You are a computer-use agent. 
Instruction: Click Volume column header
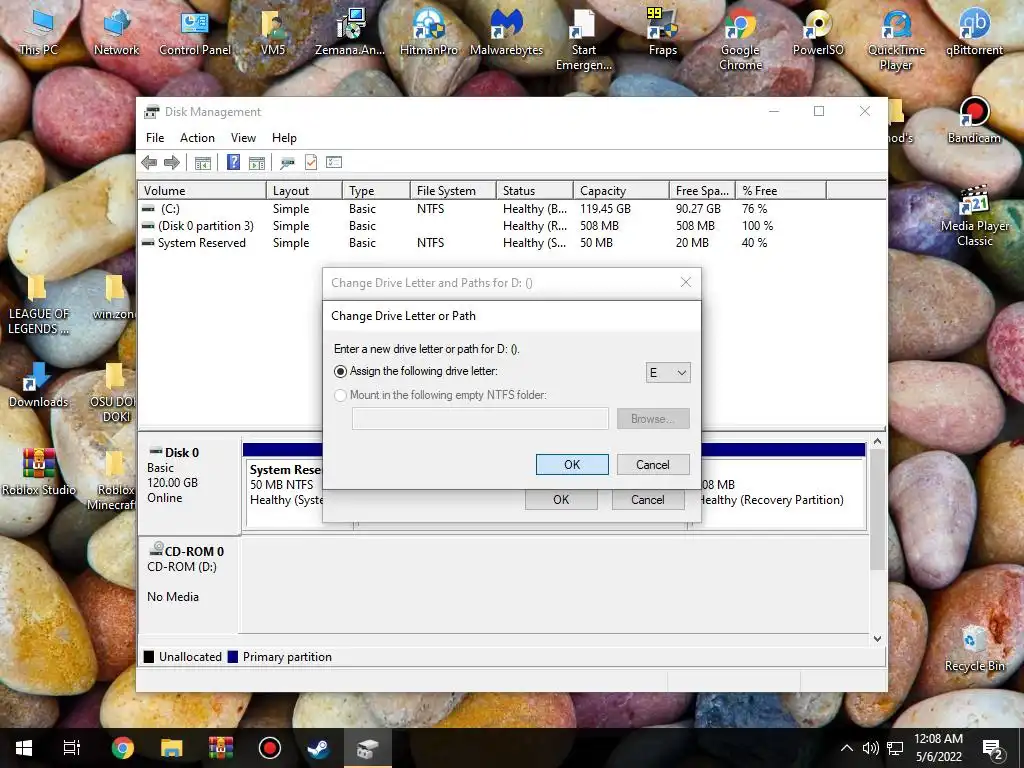pyautogui.click(x=202, y=191)
